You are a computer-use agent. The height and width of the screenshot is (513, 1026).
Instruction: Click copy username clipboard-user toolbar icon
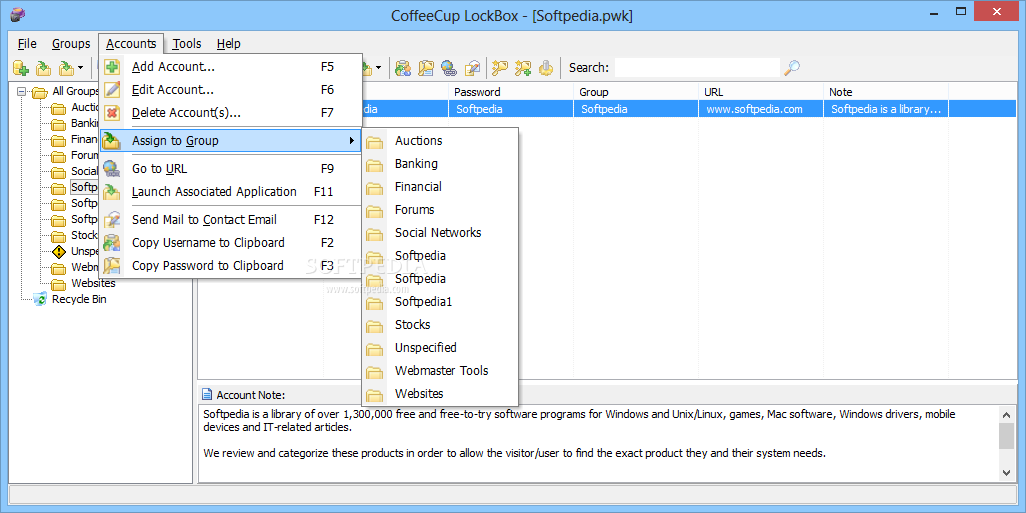point(404,67)
